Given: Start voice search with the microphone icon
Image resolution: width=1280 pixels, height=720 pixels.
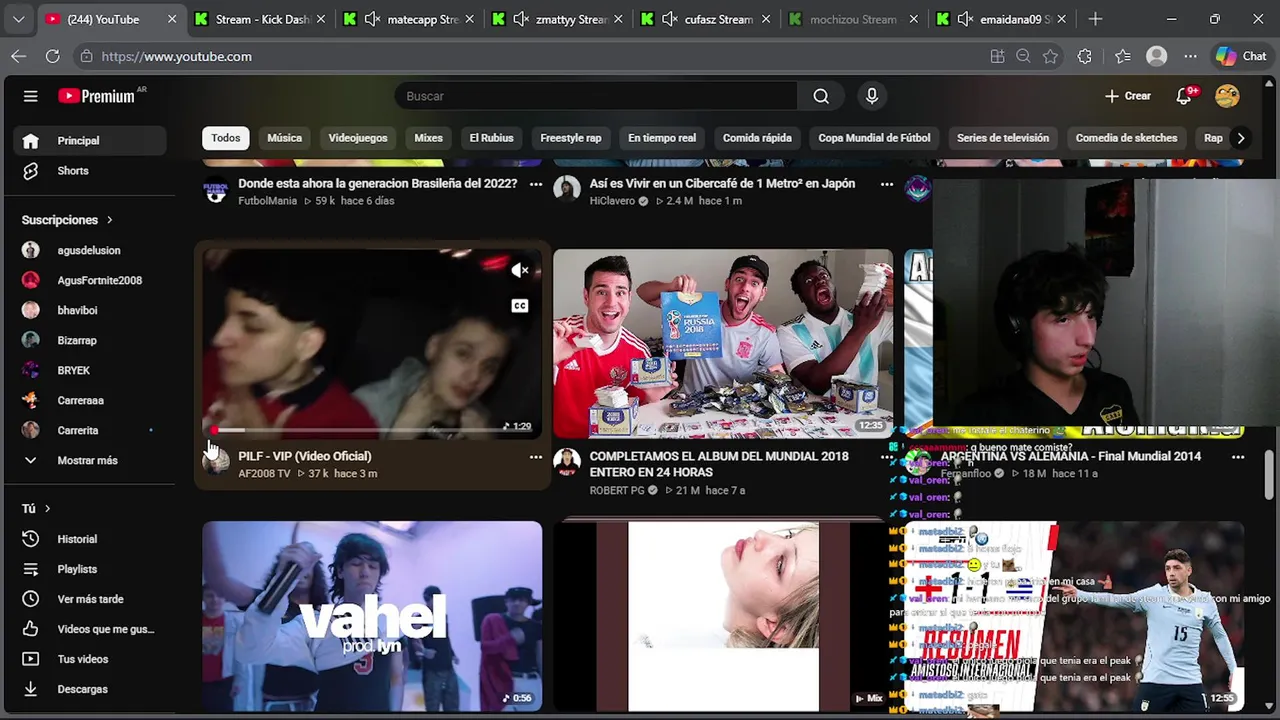Looking at the screenshot, I should pos(872,96).
